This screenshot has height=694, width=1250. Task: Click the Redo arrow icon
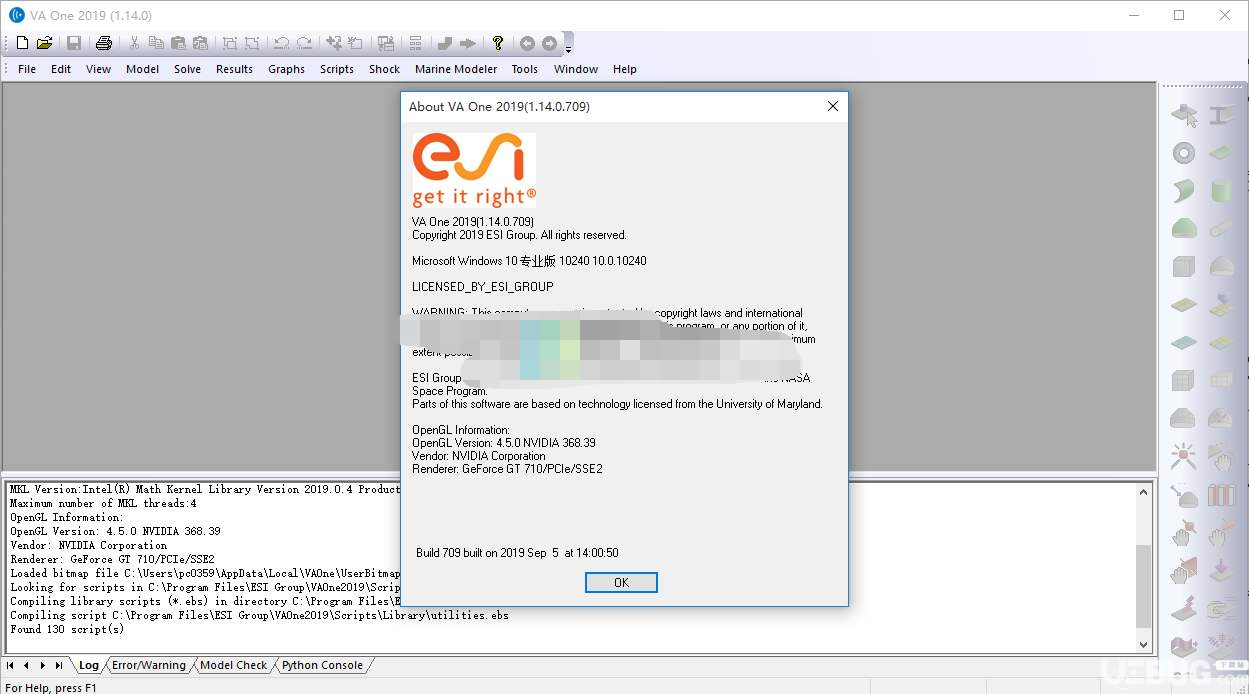click(x=304, y=43)
